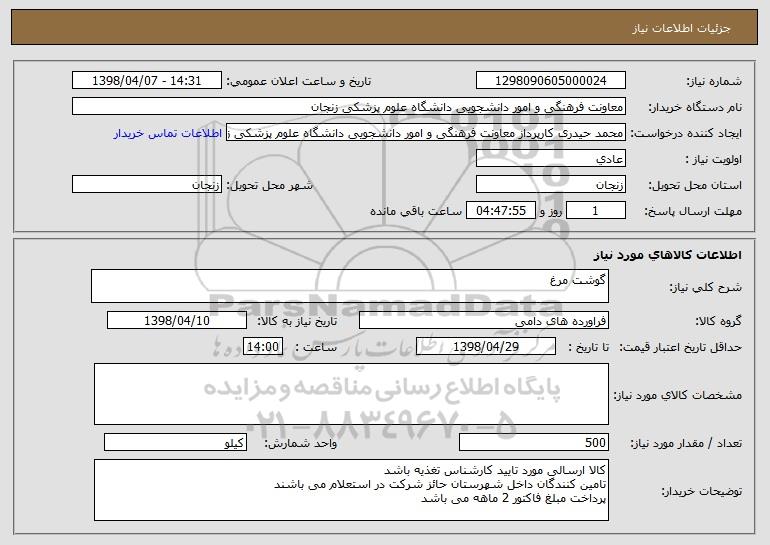The height and width of the screenshot is (545, 770).
Task: Open the اطلاعات تماس خریدار link
Action: coord(168,134)
